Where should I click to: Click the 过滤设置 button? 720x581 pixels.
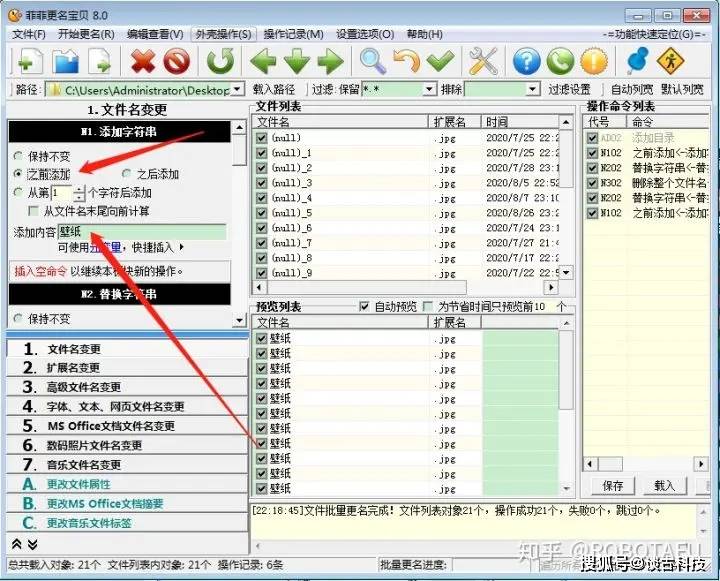(x=569, y=89)
